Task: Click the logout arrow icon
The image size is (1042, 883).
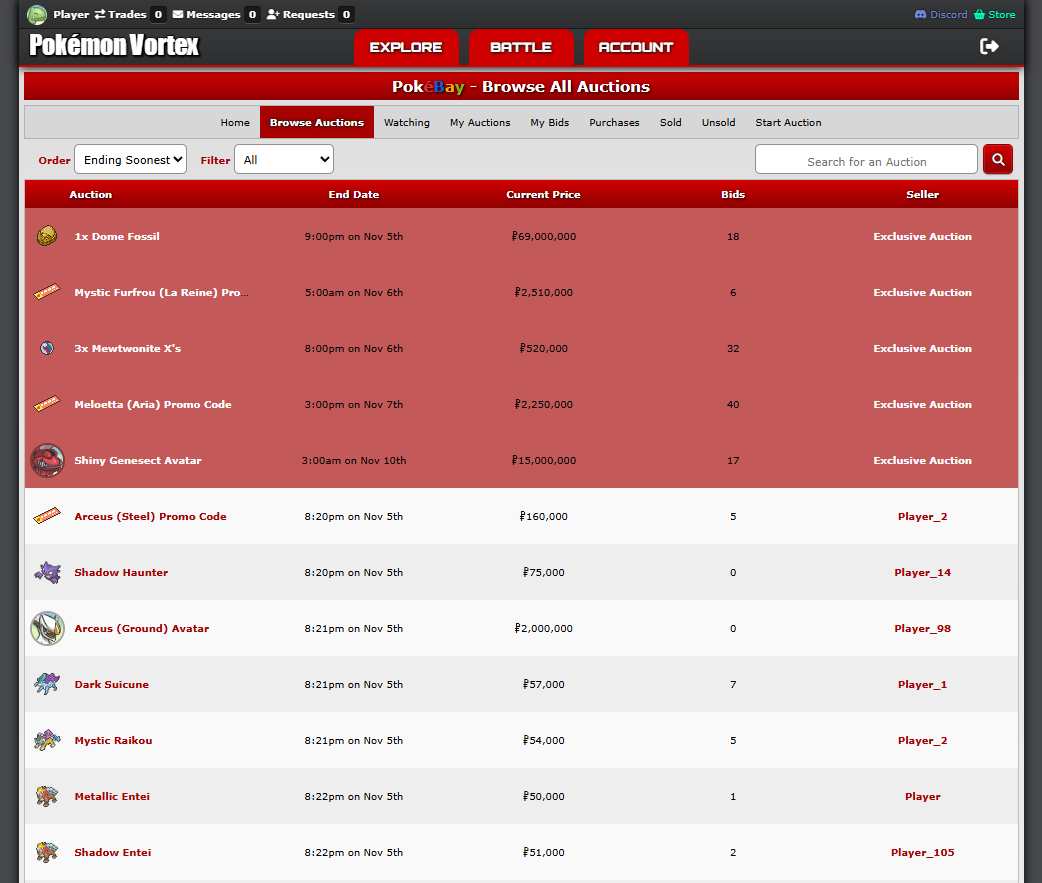Action: [989, 46]
